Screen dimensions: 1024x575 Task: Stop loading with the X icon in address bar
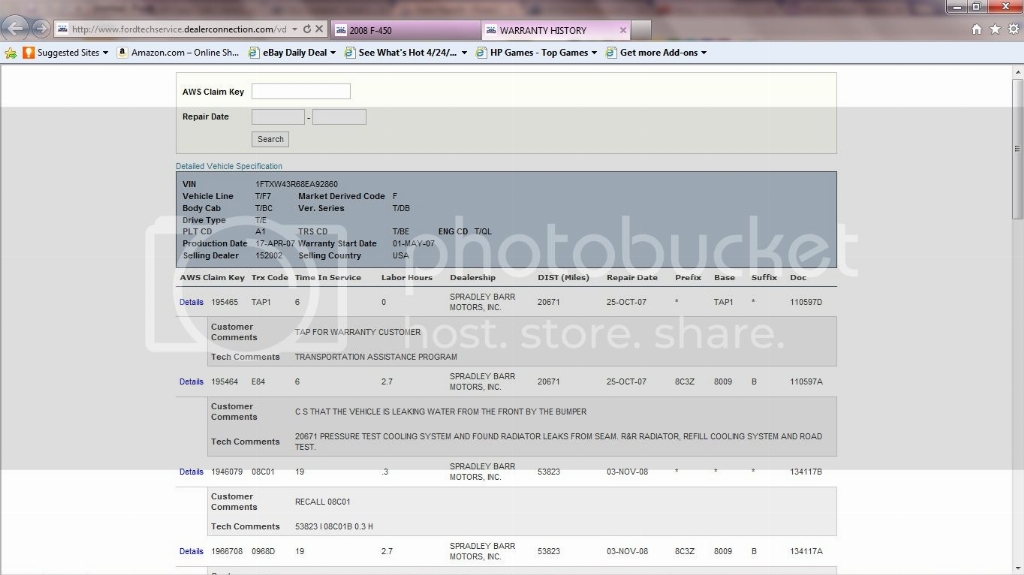pyautogui.click(x=319, y=29)
